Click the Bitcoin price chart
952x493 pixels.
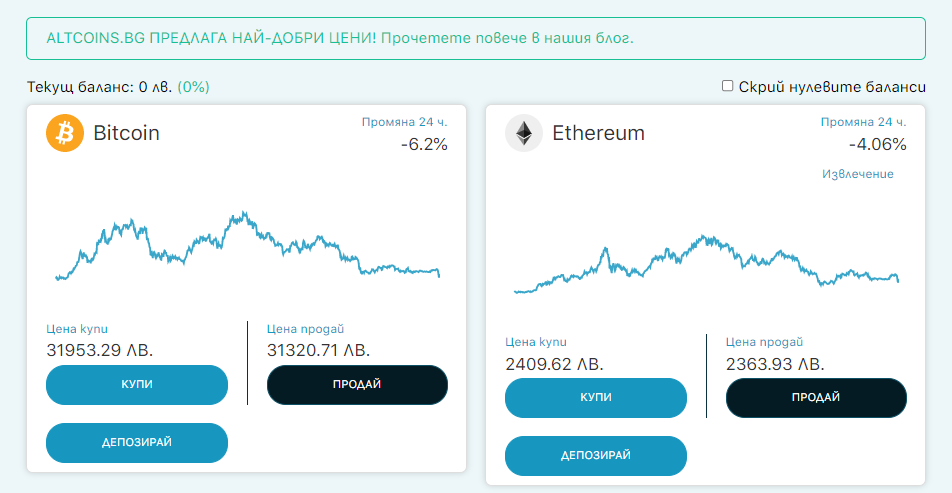point(247,246)
